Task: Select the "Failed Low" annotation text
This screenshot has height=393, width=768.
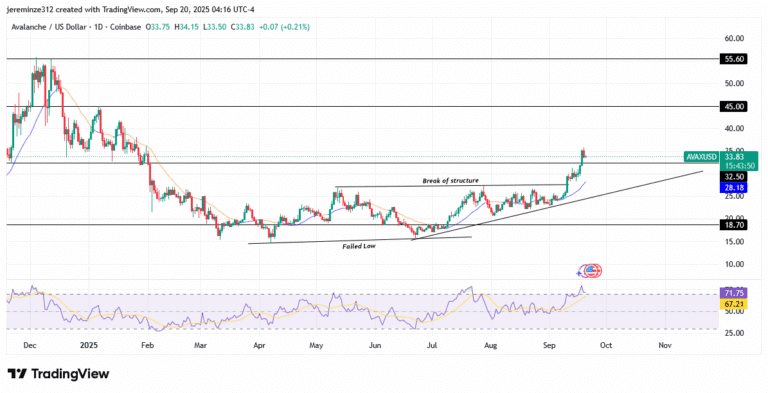Action: pyautogui.click(x=359, y=246)
